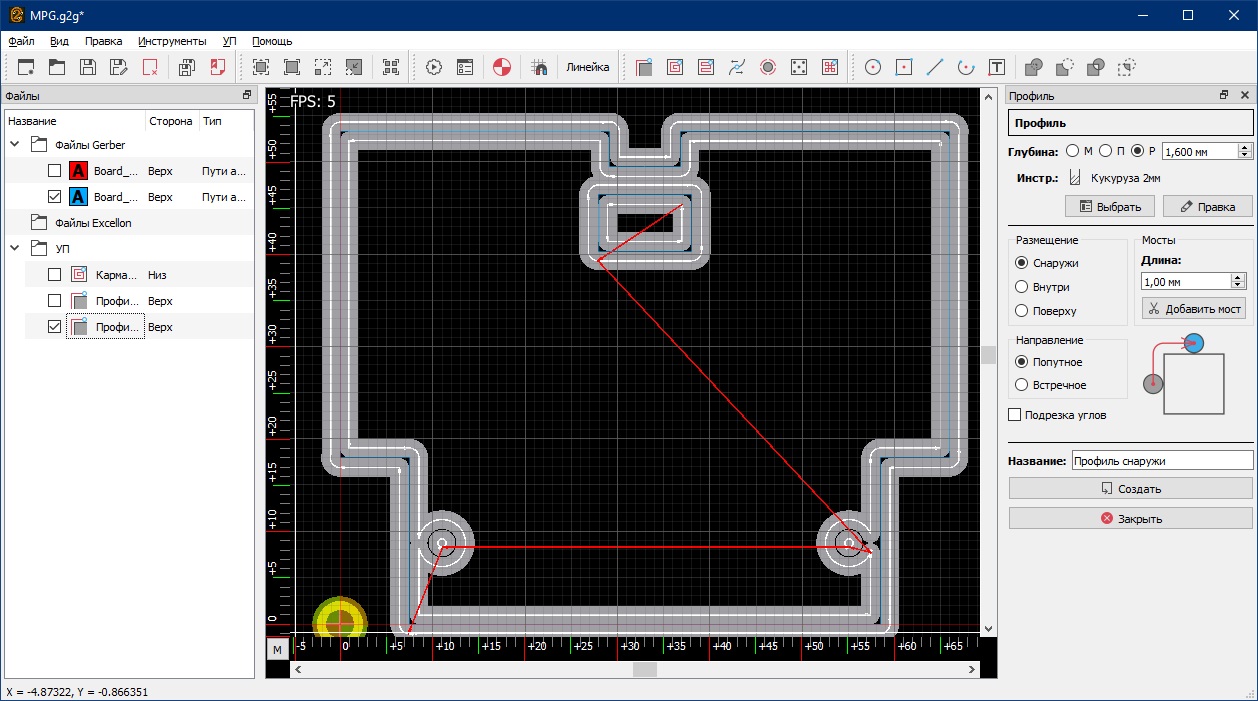Select the Drilling toolpath dice icon
Screen dimensions: 1258x701
[x=799, y=67]
